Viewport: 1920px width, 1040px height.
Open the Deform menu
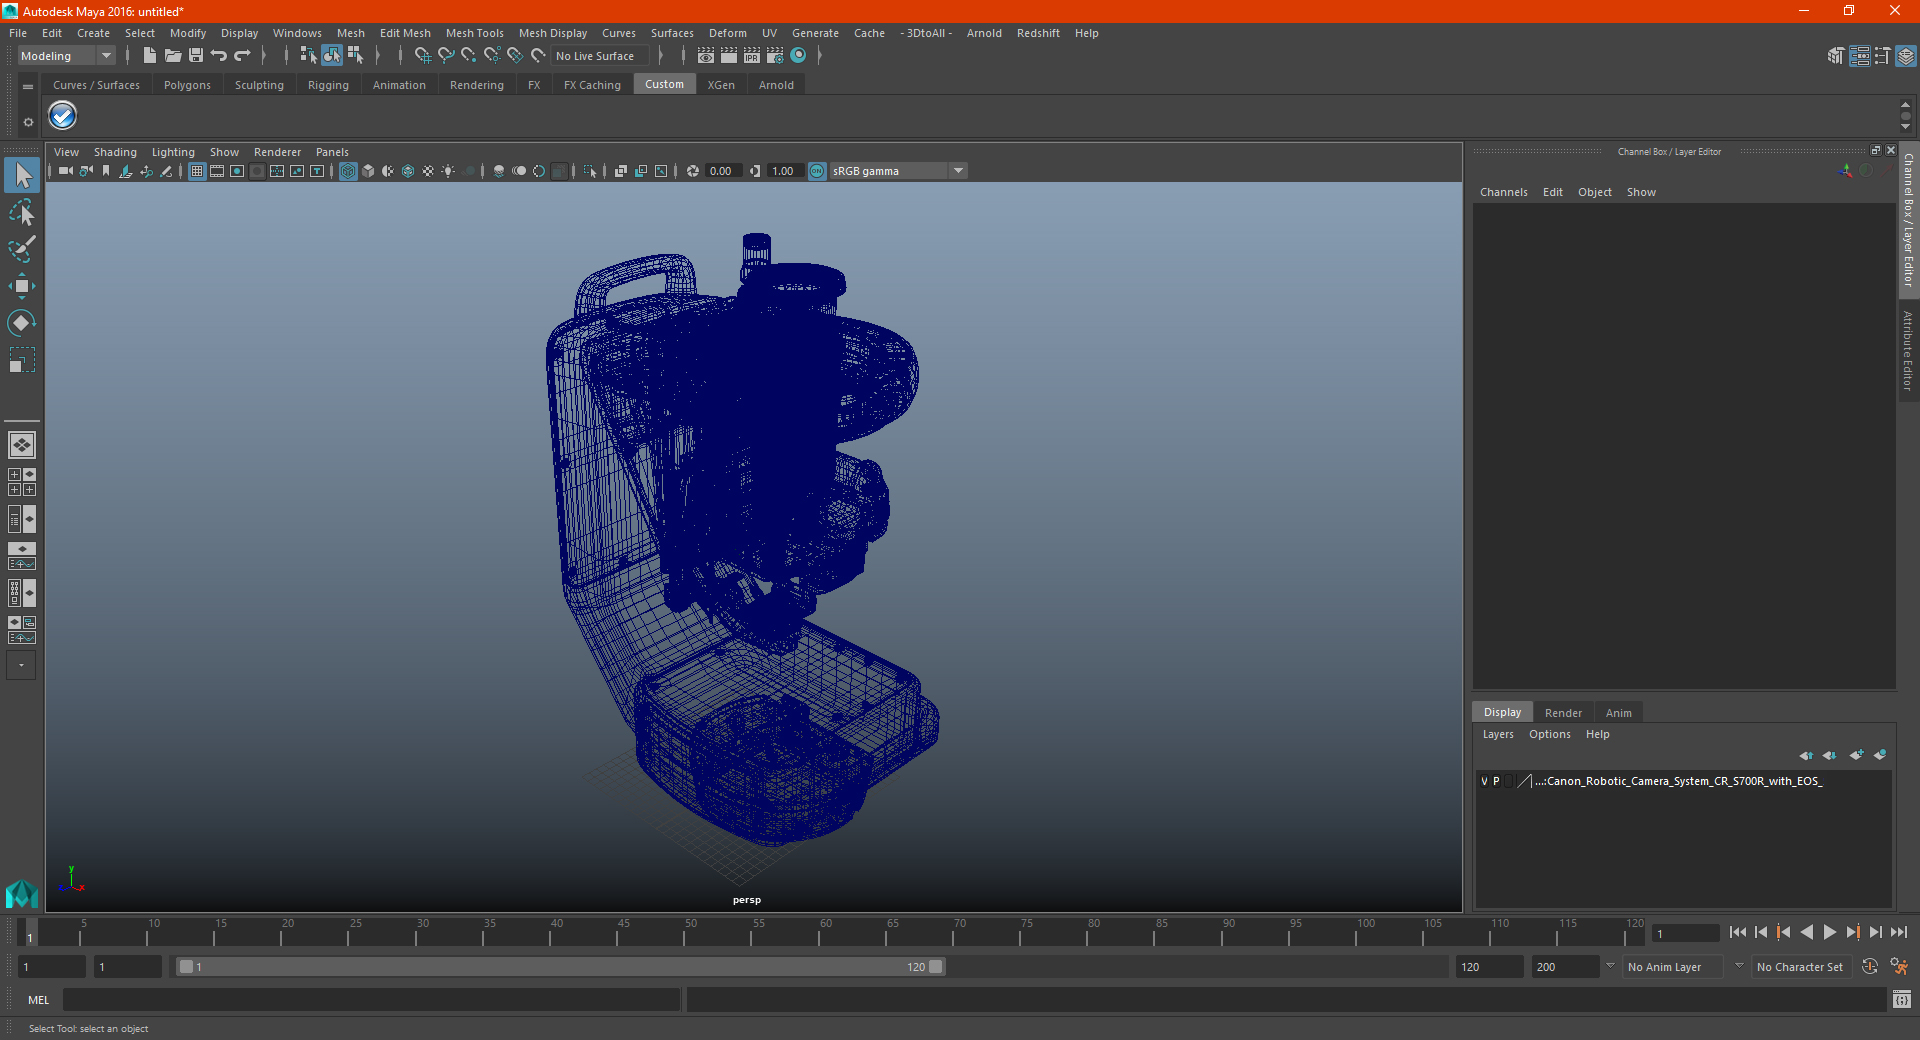point(727,33)
